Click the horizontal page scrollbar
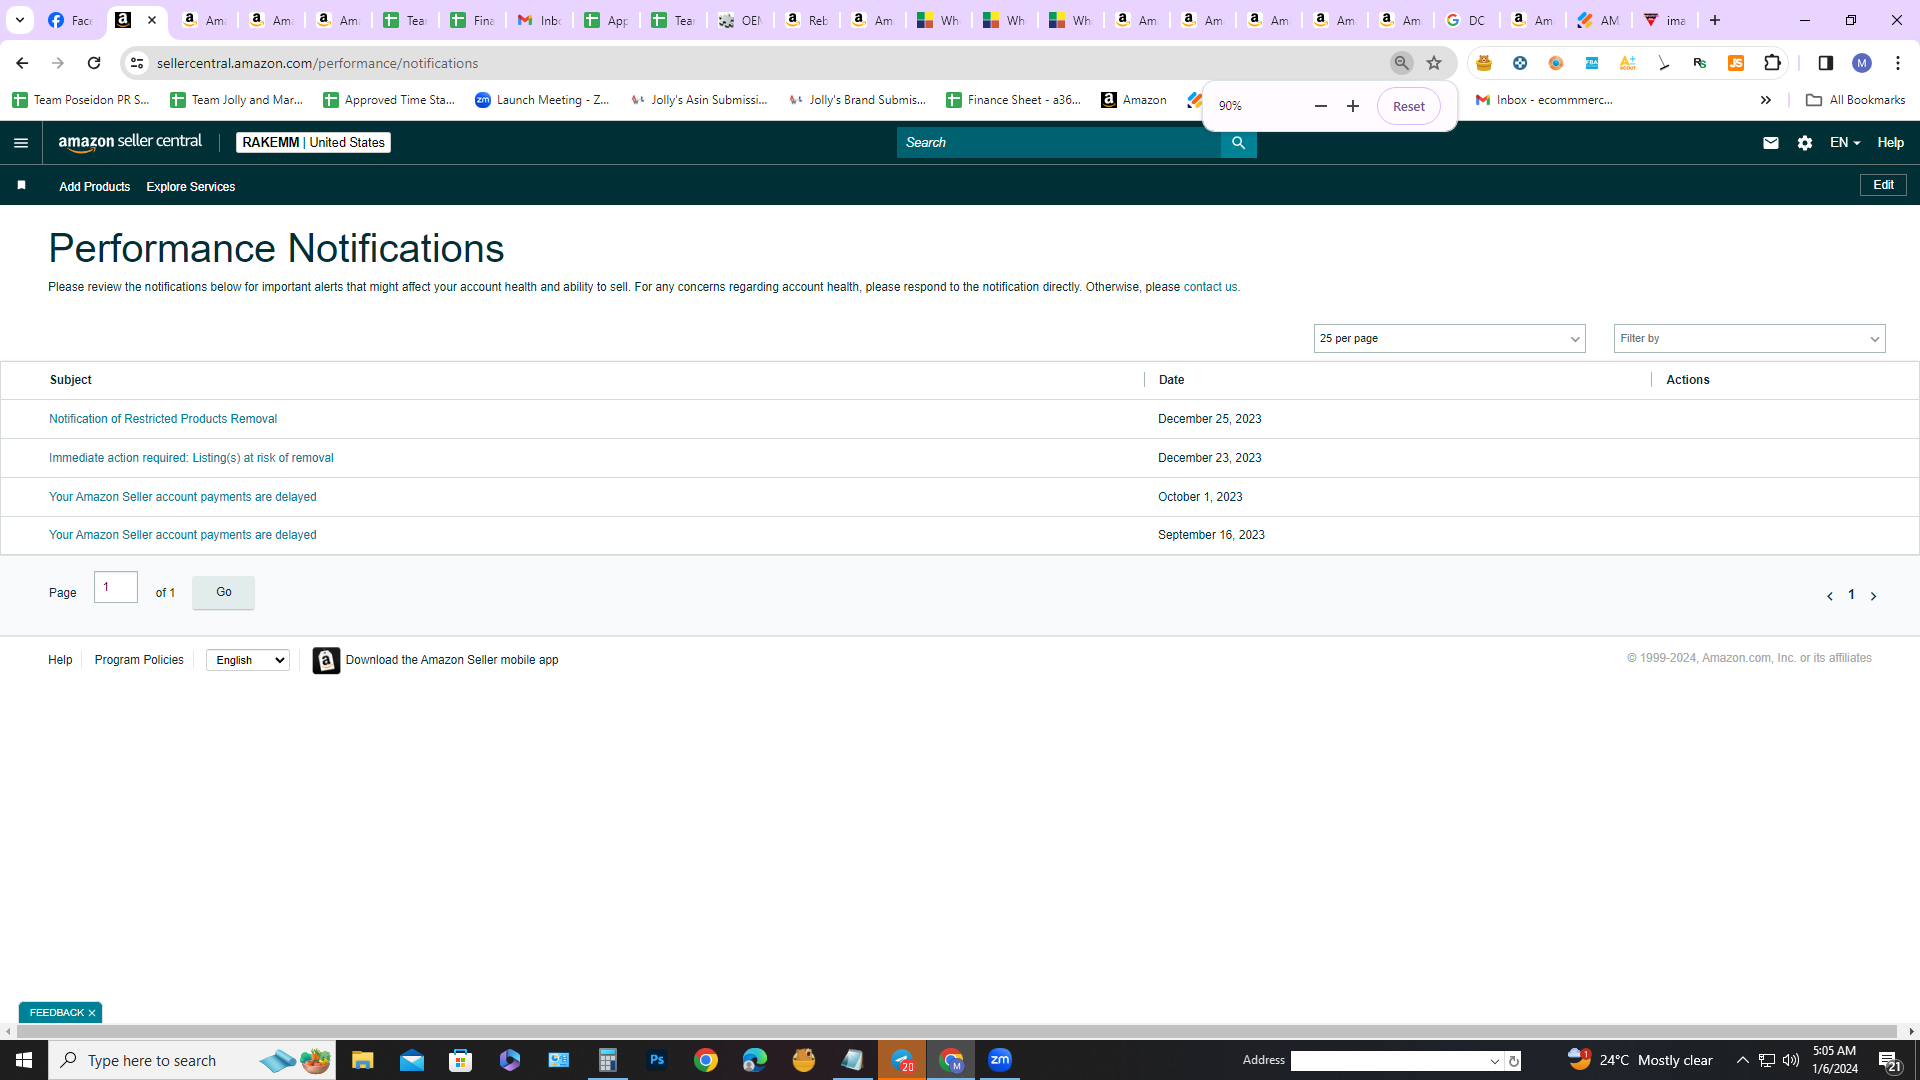Screen dimensions: 1920x1080 click(955, 1031)
